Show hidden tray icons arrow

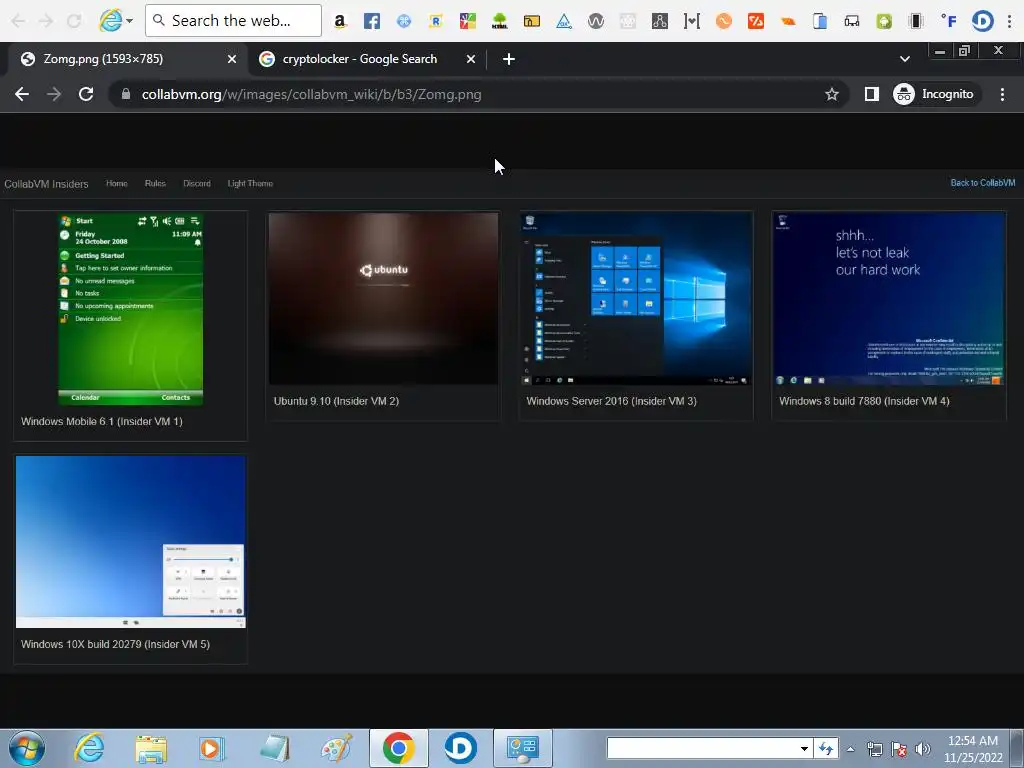(x=850, y=749)
